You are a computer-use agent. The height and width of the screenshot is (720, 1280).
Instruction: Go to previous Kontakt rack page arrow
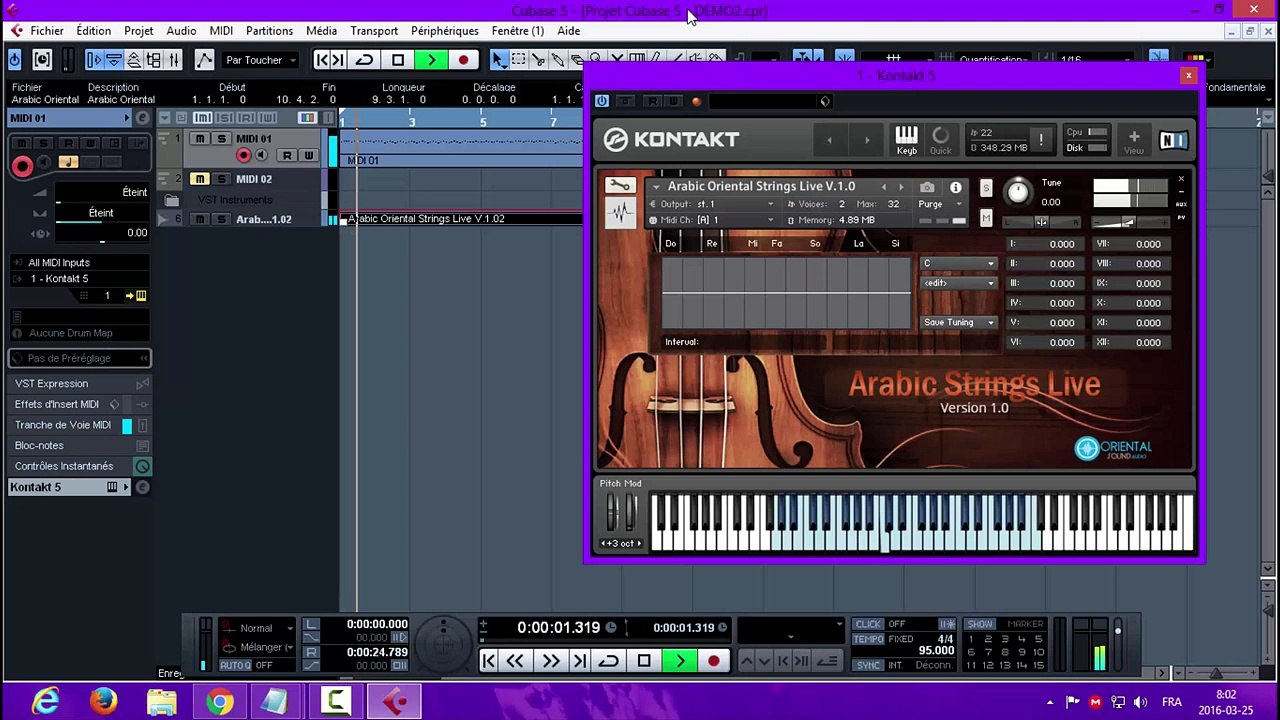[829, 140]
